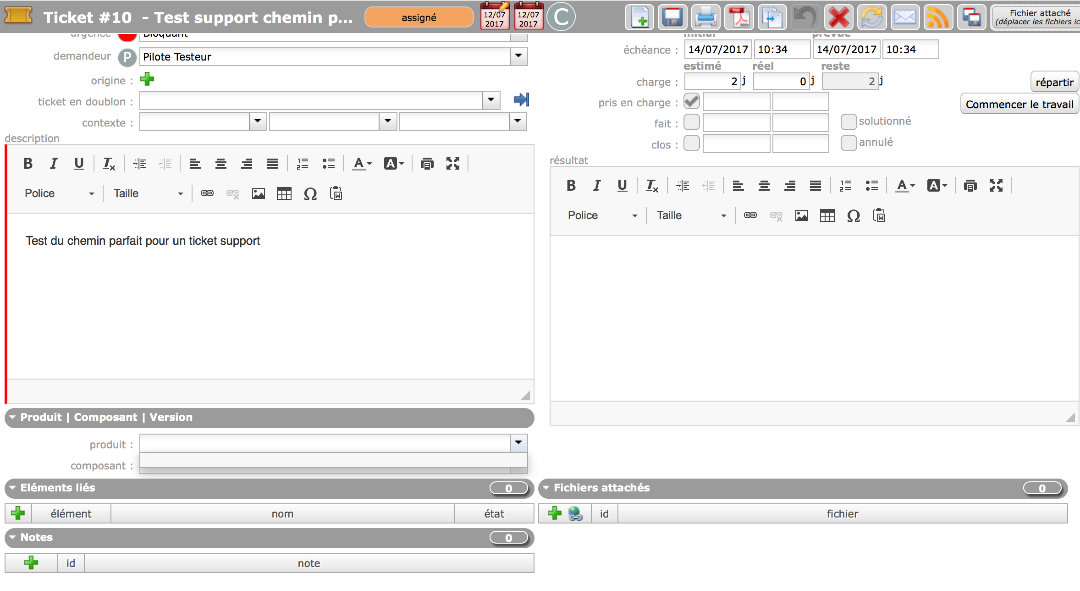
Task: Tick the 'fait' checkbox
Action: [691, 123]
